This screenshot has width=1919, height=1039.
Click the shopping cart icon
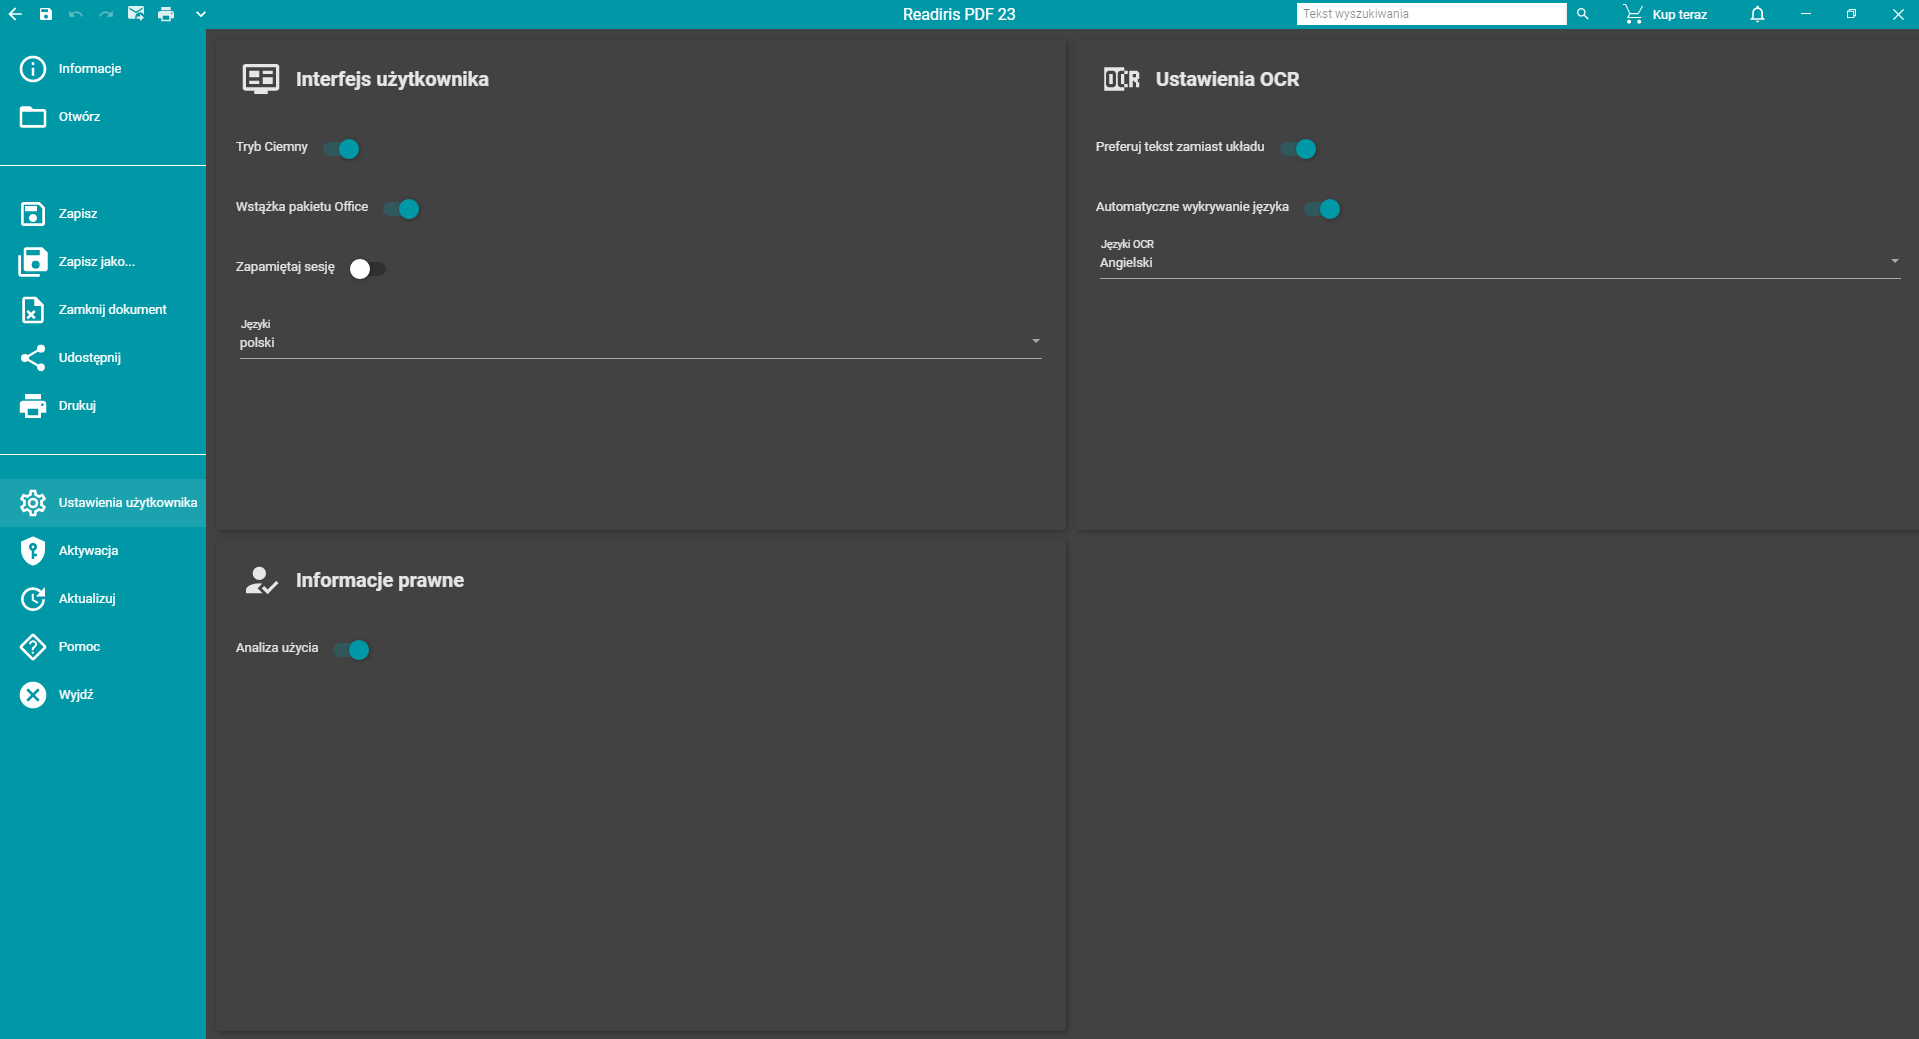coord(1633,14)
